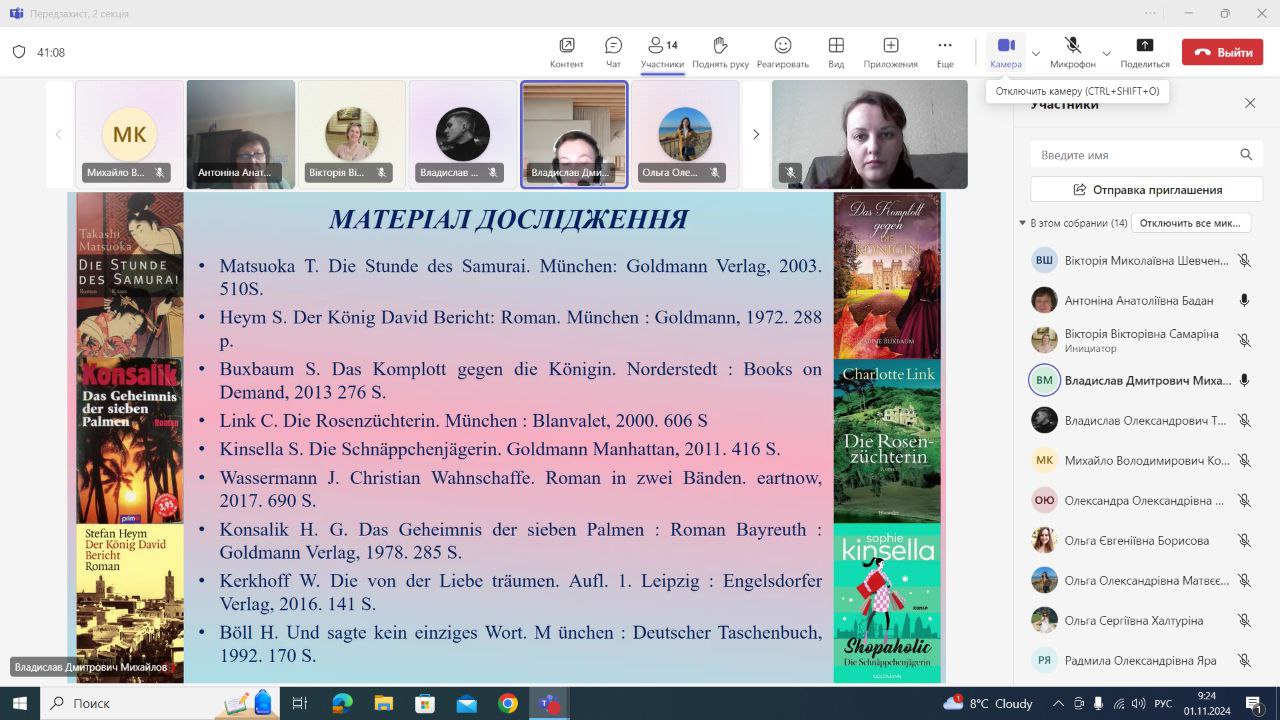The height and width of the screenshot is (720, 1280).
Task: Toggle the Камера button
Action: coord(1006,52)
